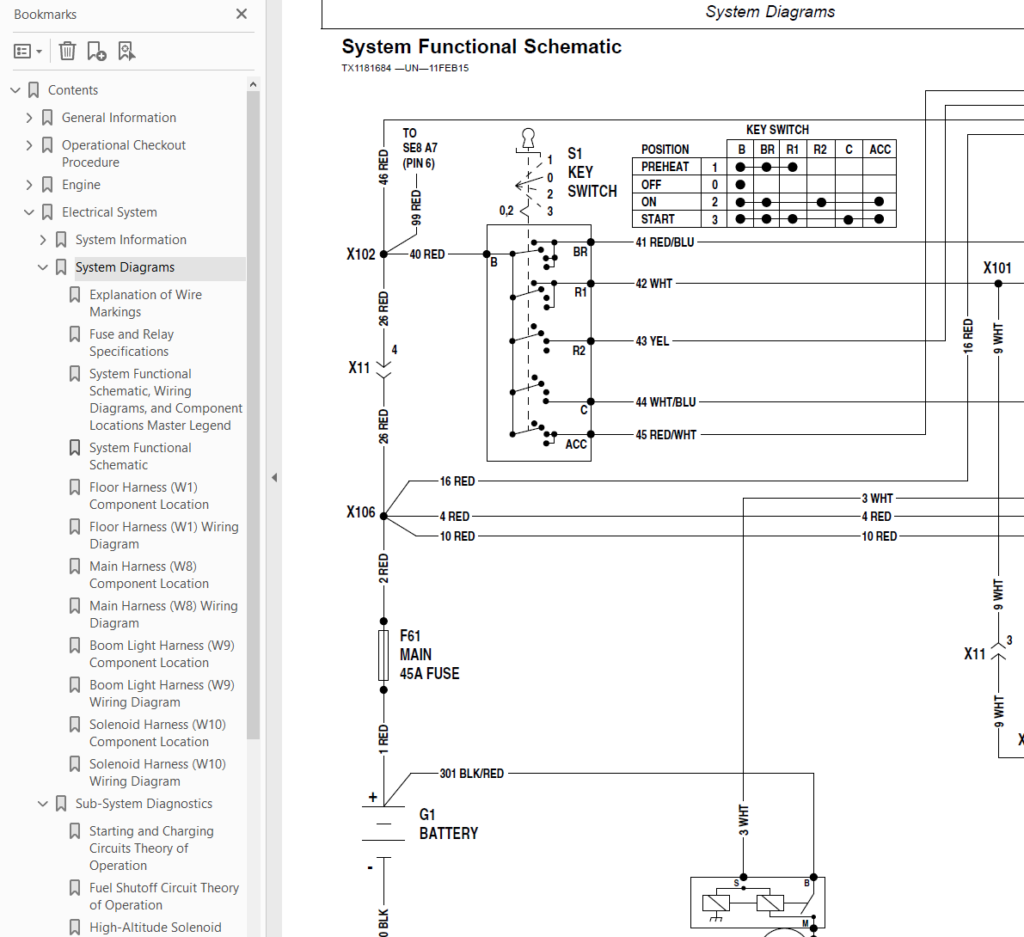The height and width of the screenshot is (937, 1024).
Task: Click bookmark icon beside Starting and Charging Circuits
Action: click(x=75, y=831)
